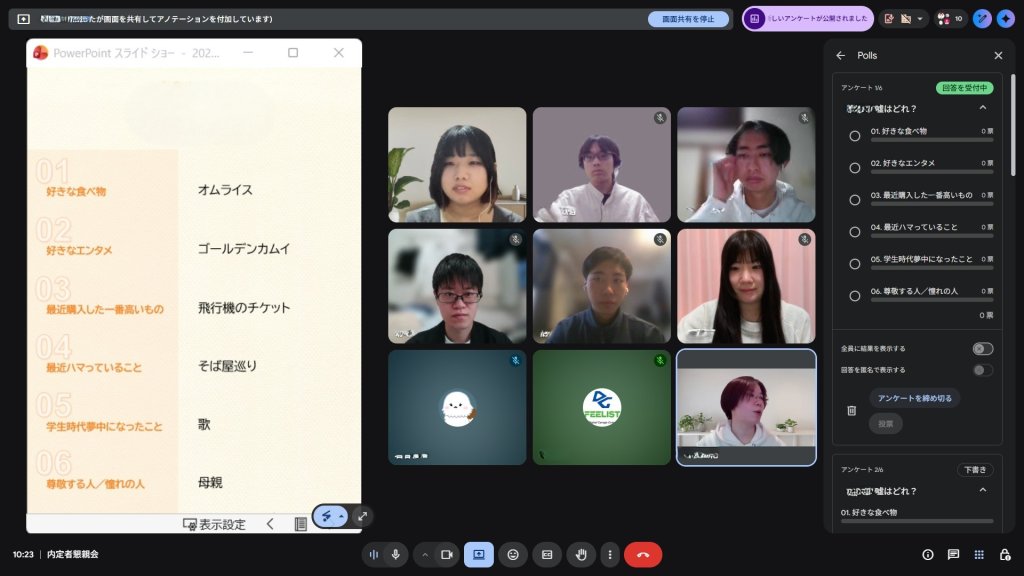Open more options three-dot menu
Image resolution: width=1024 pixels, height=576 pixels.
(x=608, y=555)
